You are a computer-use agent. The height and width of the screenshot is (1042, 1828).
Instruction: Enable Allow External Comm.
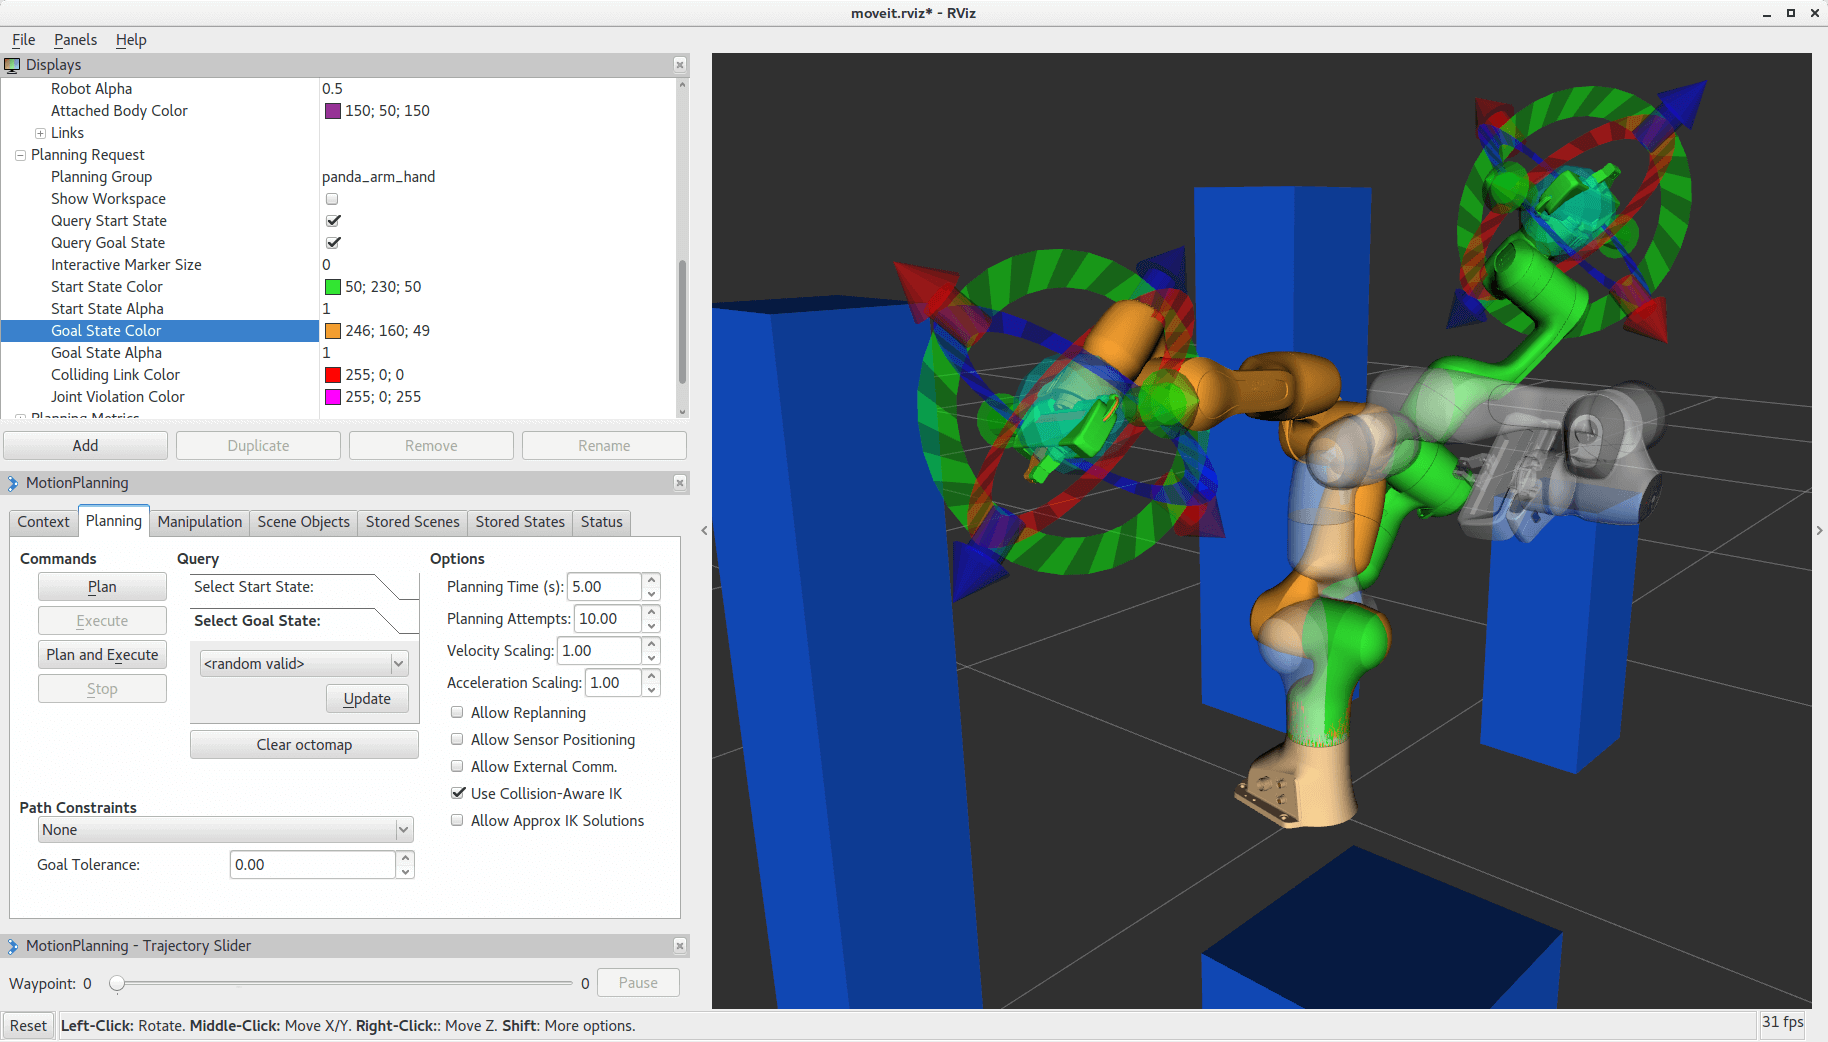[x=457, y=767]
